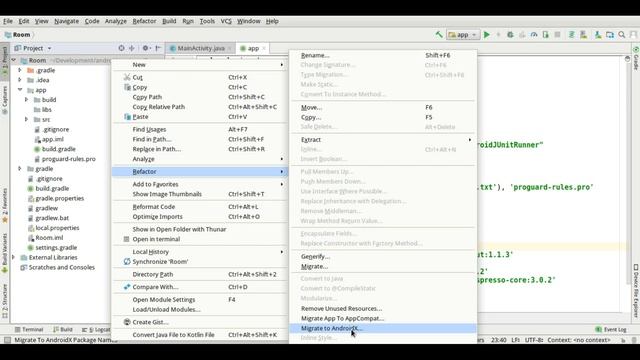
Task: Select local.properties file in tree
Action: [x=57, y=228]
